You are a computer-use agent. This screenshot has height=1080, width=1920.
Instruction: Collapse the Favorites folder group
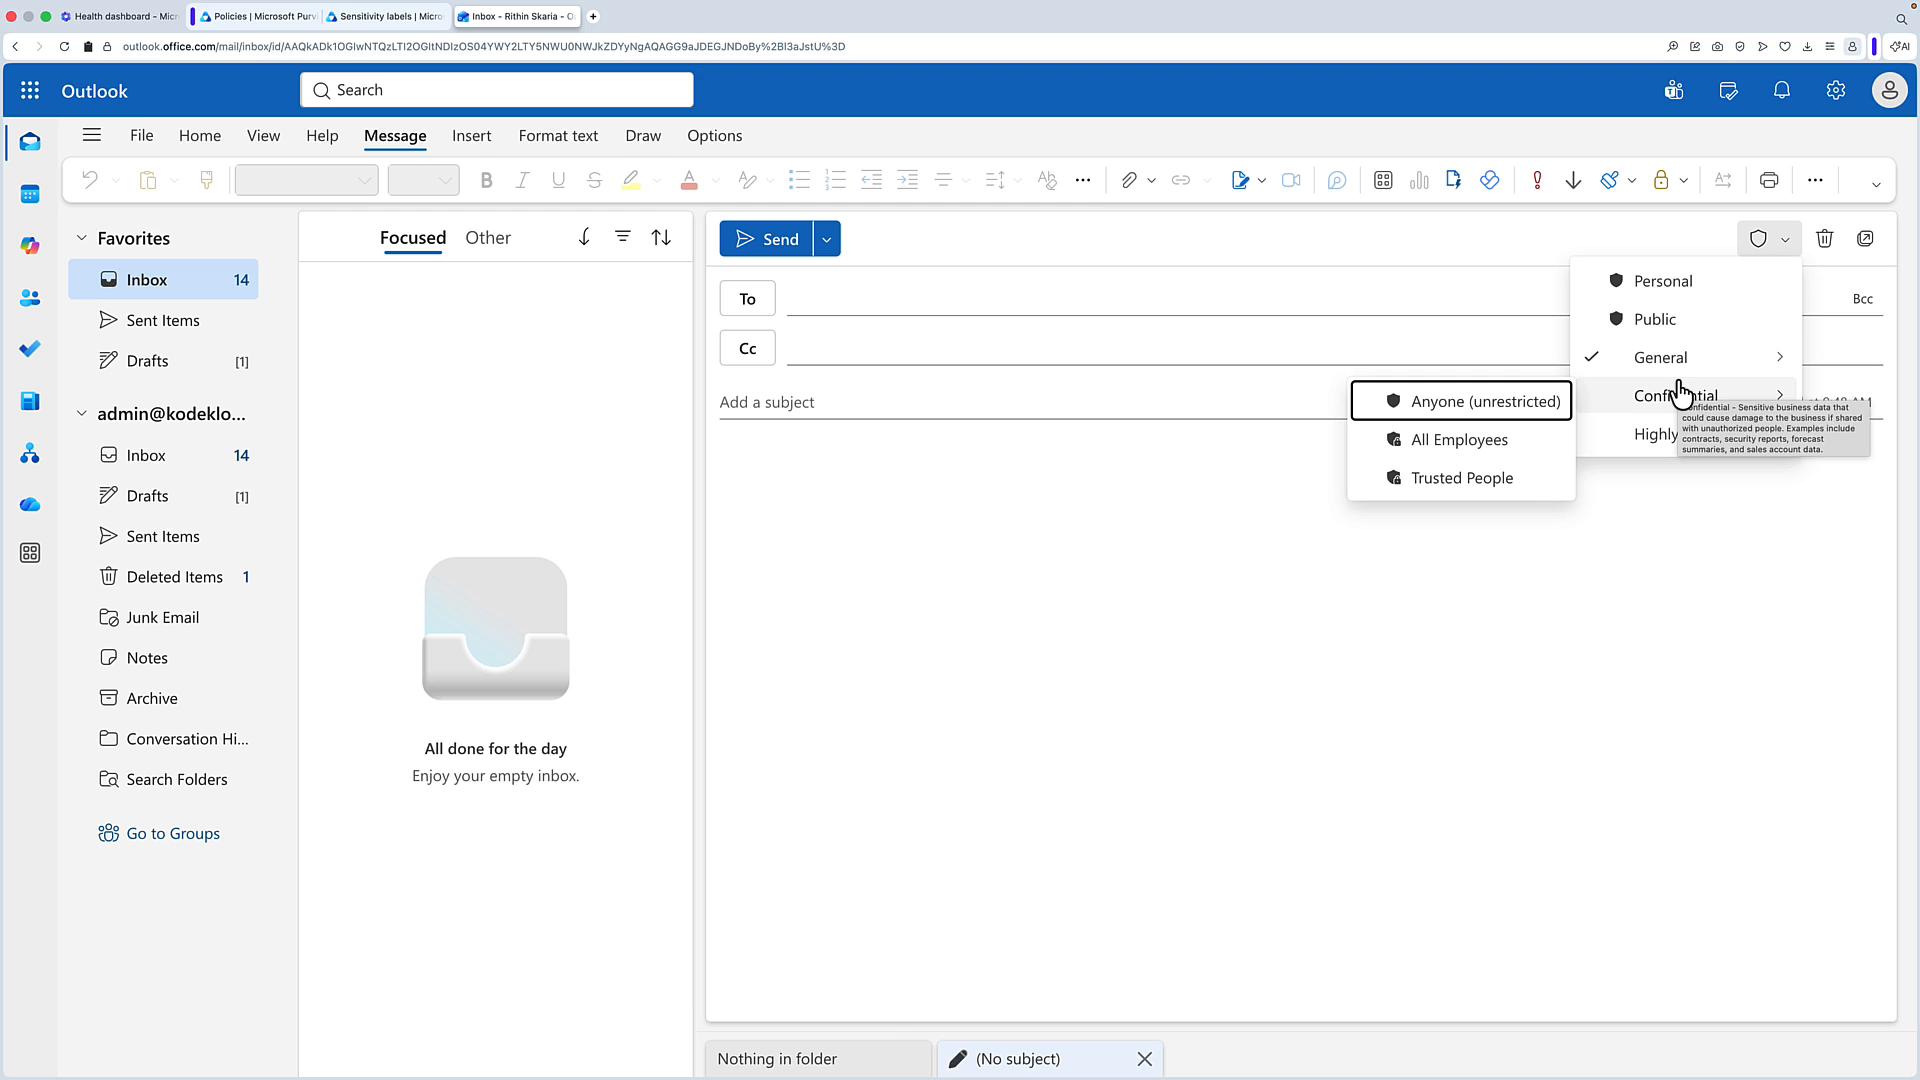(x=82, y=238)
